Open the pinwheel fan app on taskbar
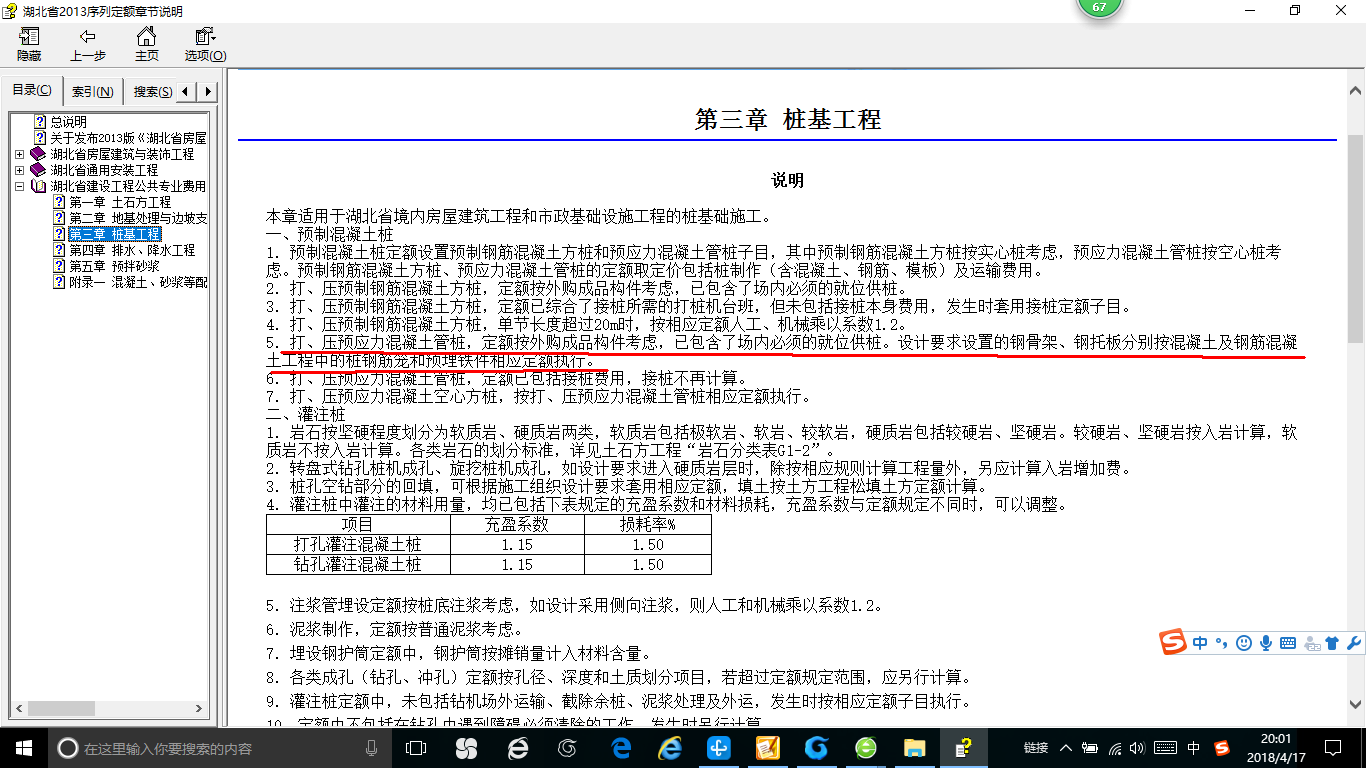This screenshot has height=768, width=1366. 466,748
